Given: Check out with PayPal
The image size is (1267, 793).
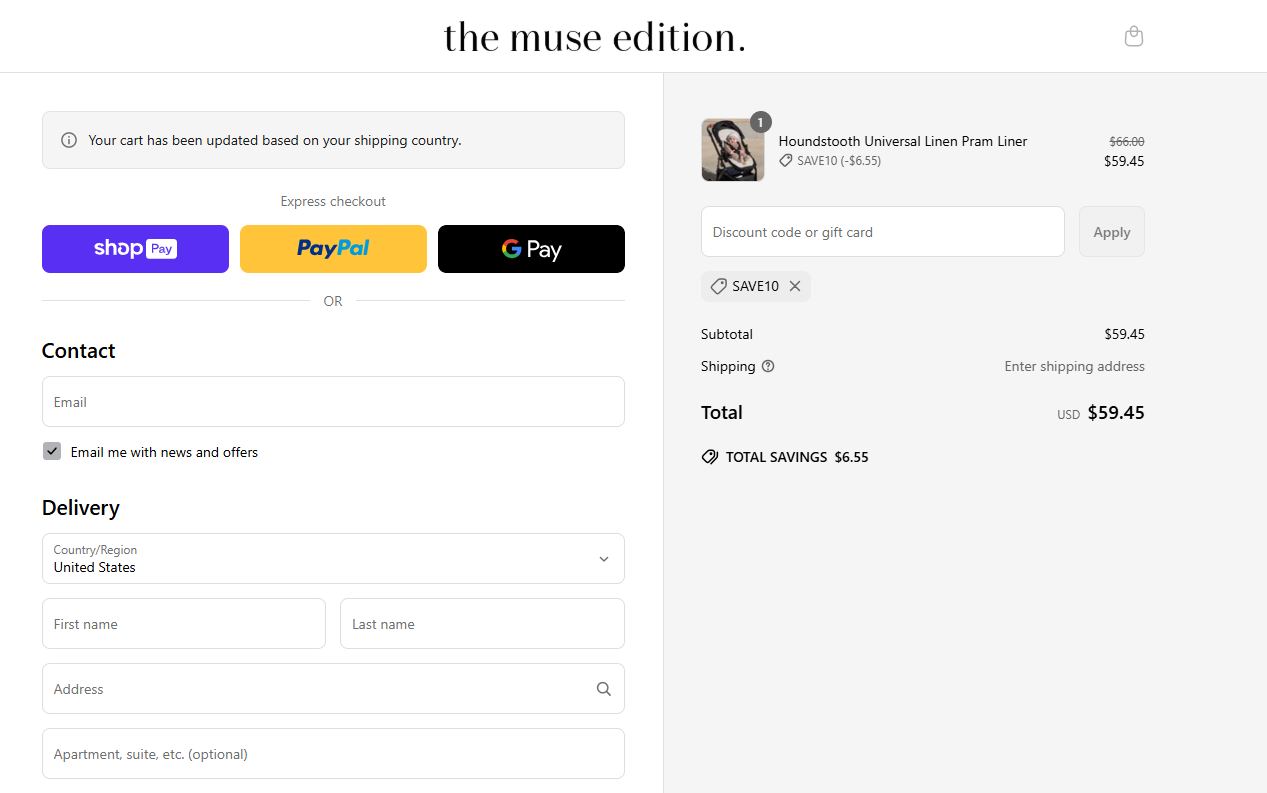Looking at the screenshot, I should click(333, 249).
